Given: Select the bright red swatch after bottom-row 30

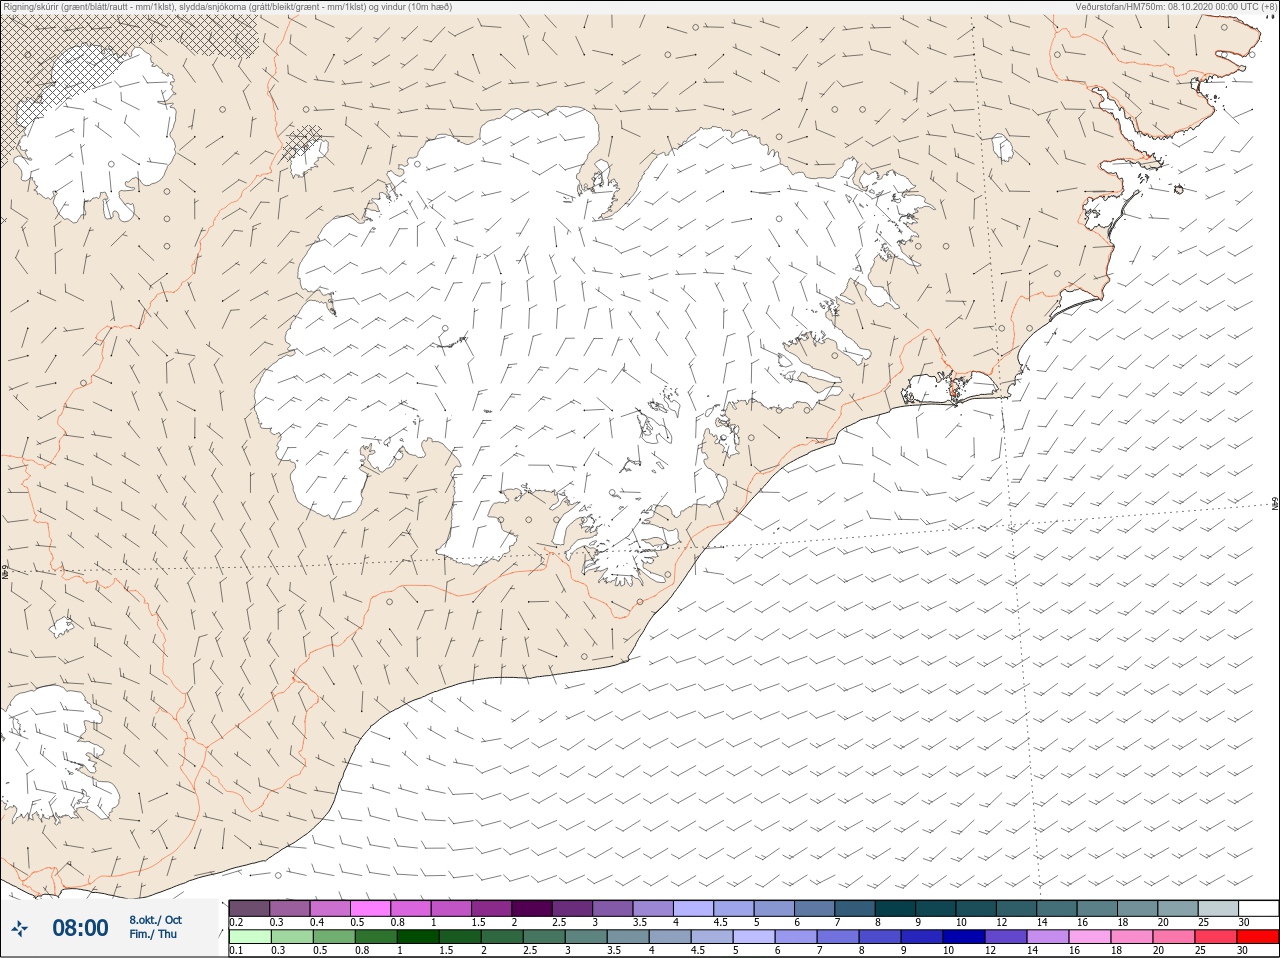Looking at the screenshot, I should (x=1258, y=937).
